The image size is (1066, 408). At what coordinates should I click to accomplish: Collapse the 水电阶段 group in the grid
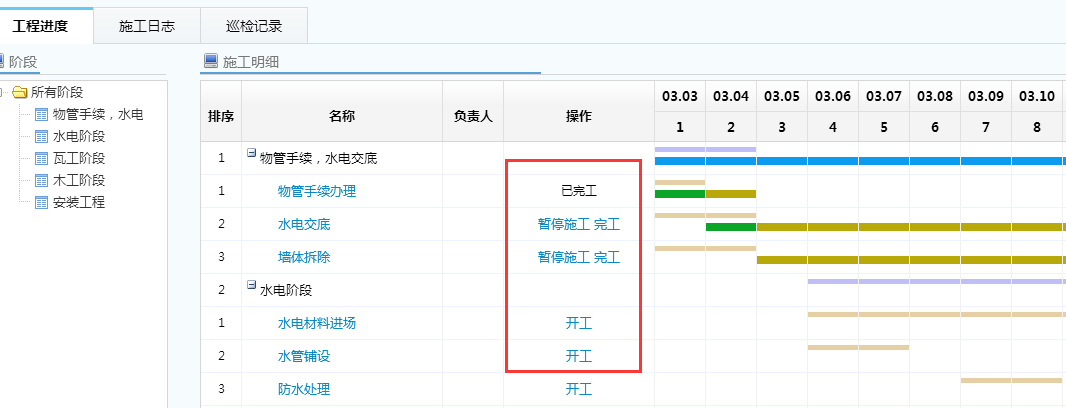(x=252, y=286)
